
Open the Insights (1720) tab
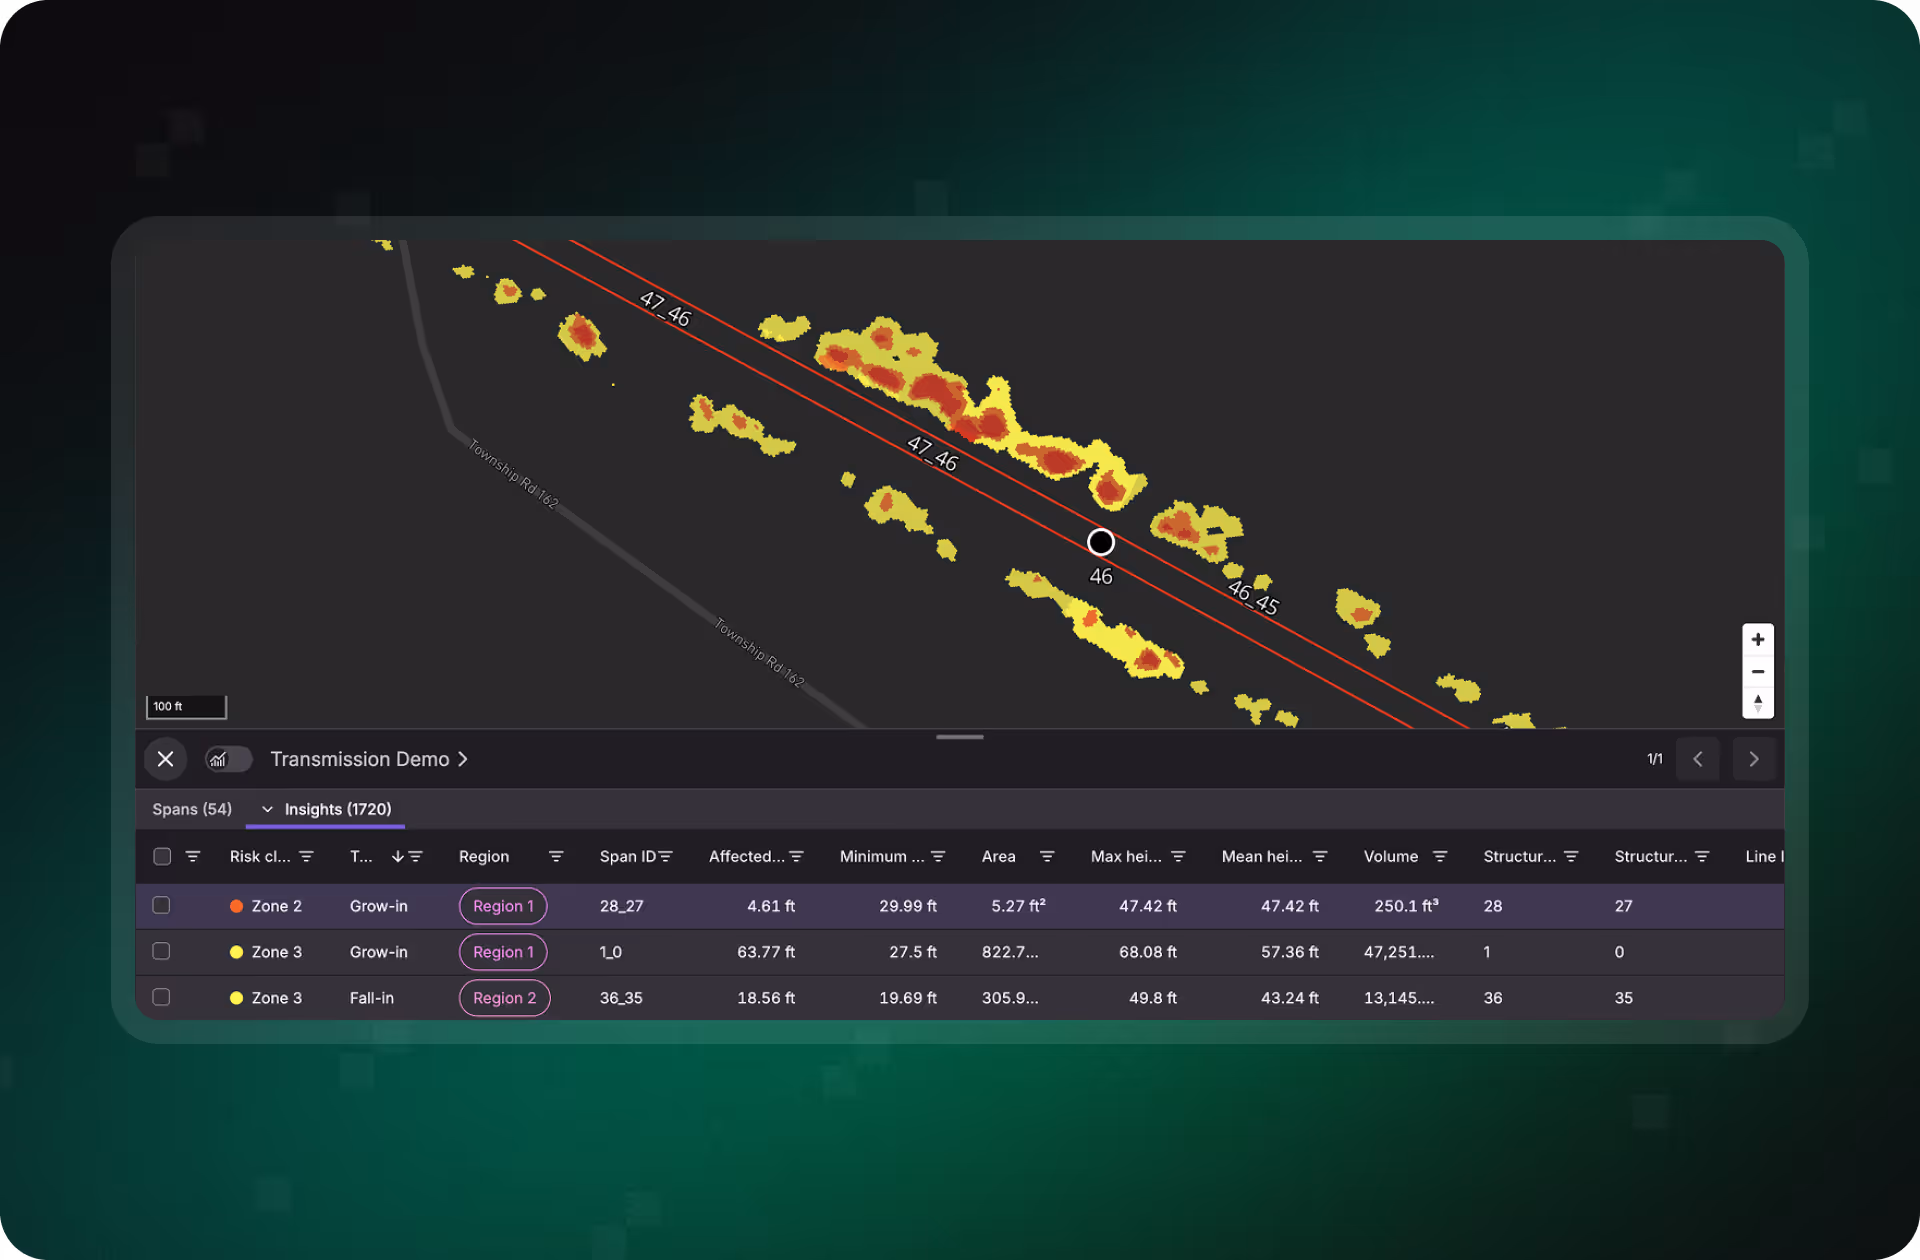337,809
